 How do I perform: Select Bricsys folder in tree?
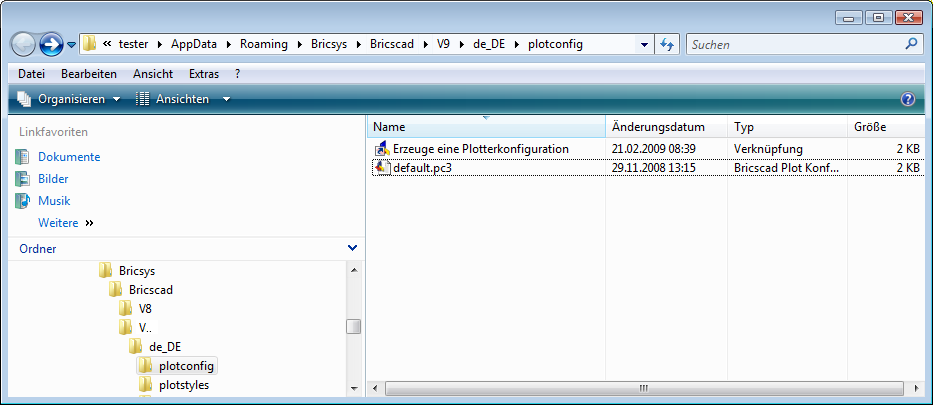coord(137,271)
